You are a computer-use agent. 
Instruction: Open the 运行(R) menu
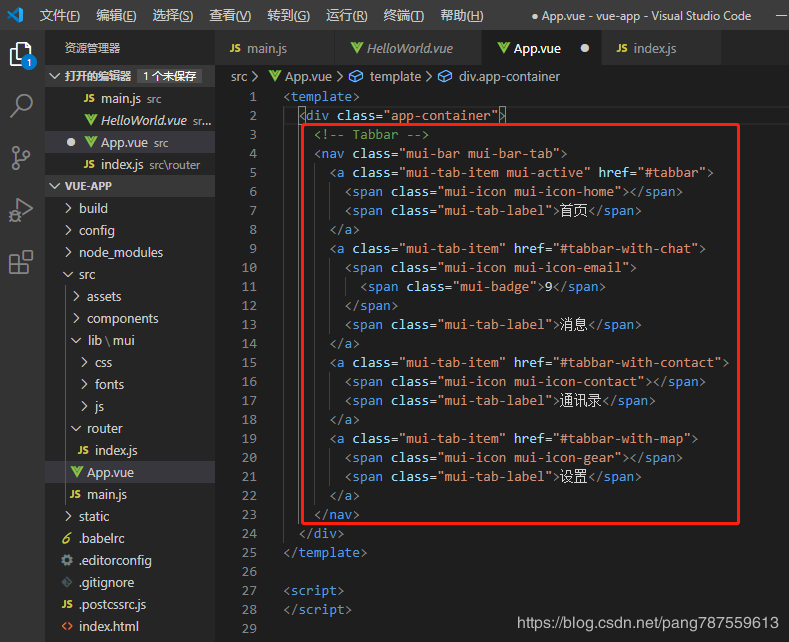[347, 16]
